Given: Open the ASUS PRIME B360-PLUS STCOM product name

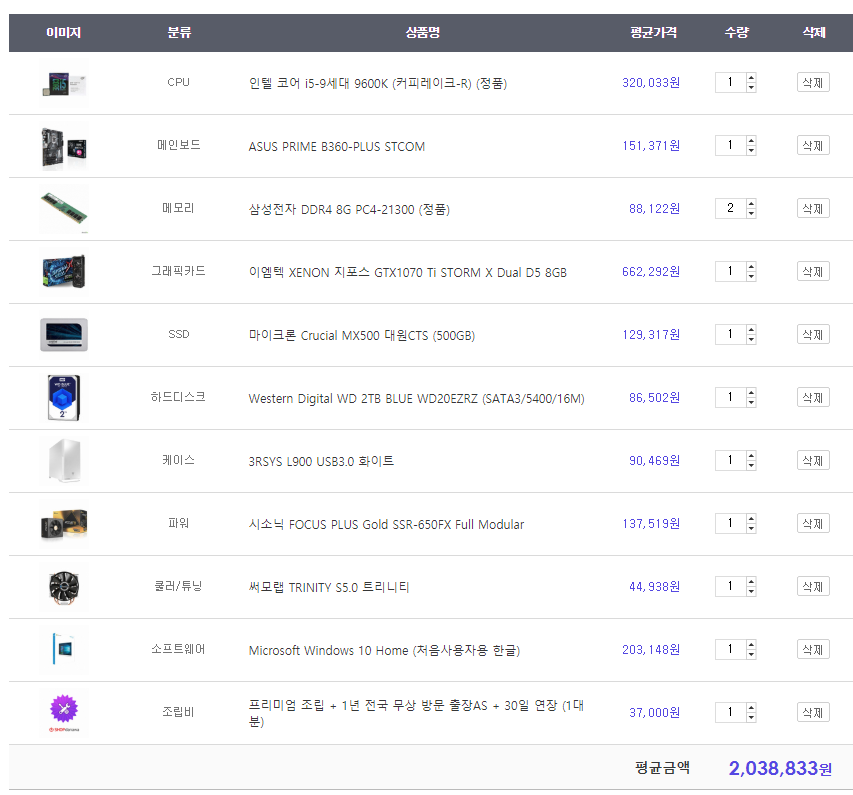Looking at the screenshot, I should pos(337,146).
